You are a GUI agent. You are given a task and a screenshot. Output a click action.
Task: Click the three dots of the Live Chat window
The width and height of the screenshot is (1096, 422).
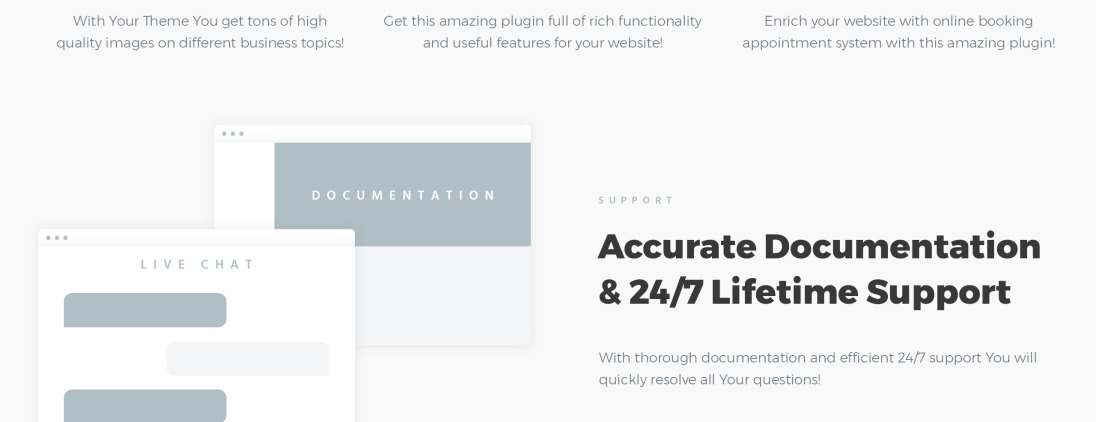coord(57,238)
